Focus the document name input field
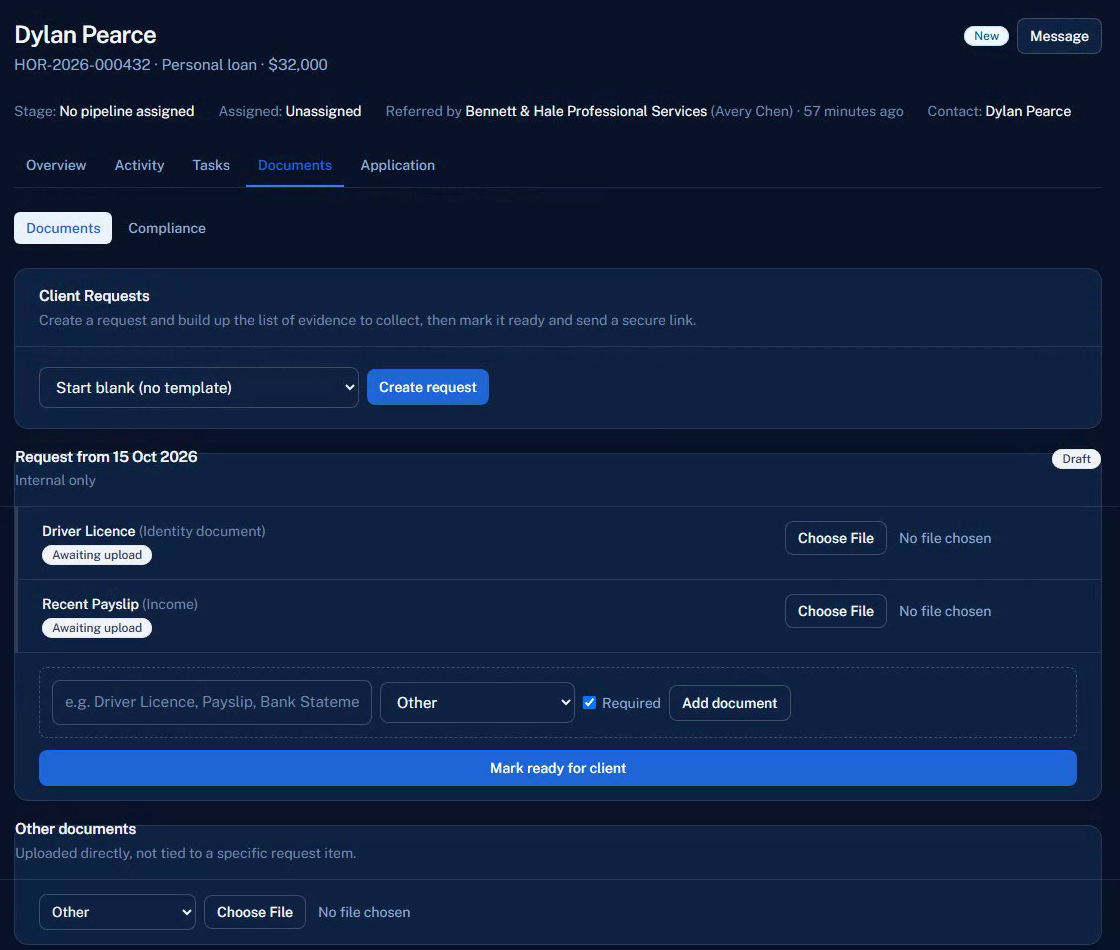1120x950 pixels. [x=211, y=702]
